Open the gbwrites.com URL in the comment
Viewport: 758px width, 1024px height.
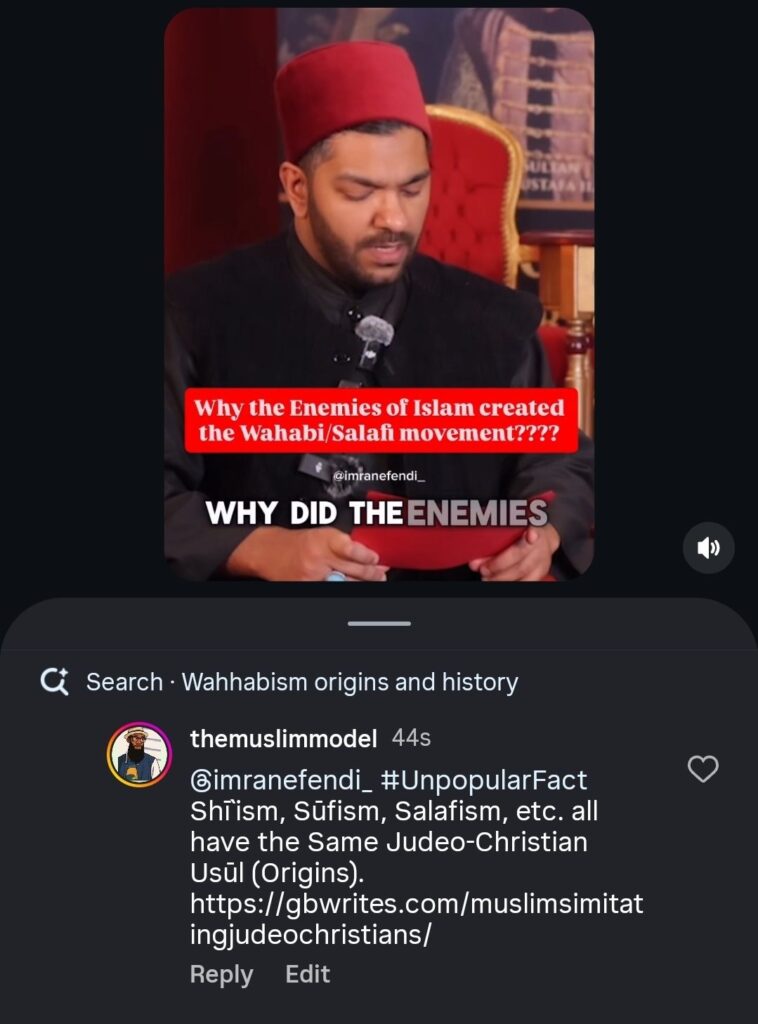(x=417, y=920)
